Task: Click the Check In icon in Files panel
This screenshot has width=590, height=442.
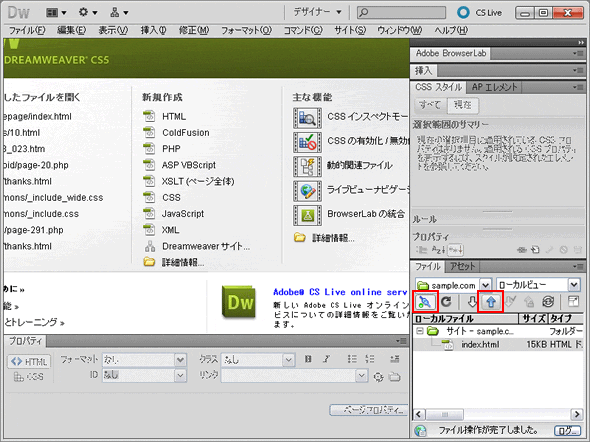Action: click(529, 302)
